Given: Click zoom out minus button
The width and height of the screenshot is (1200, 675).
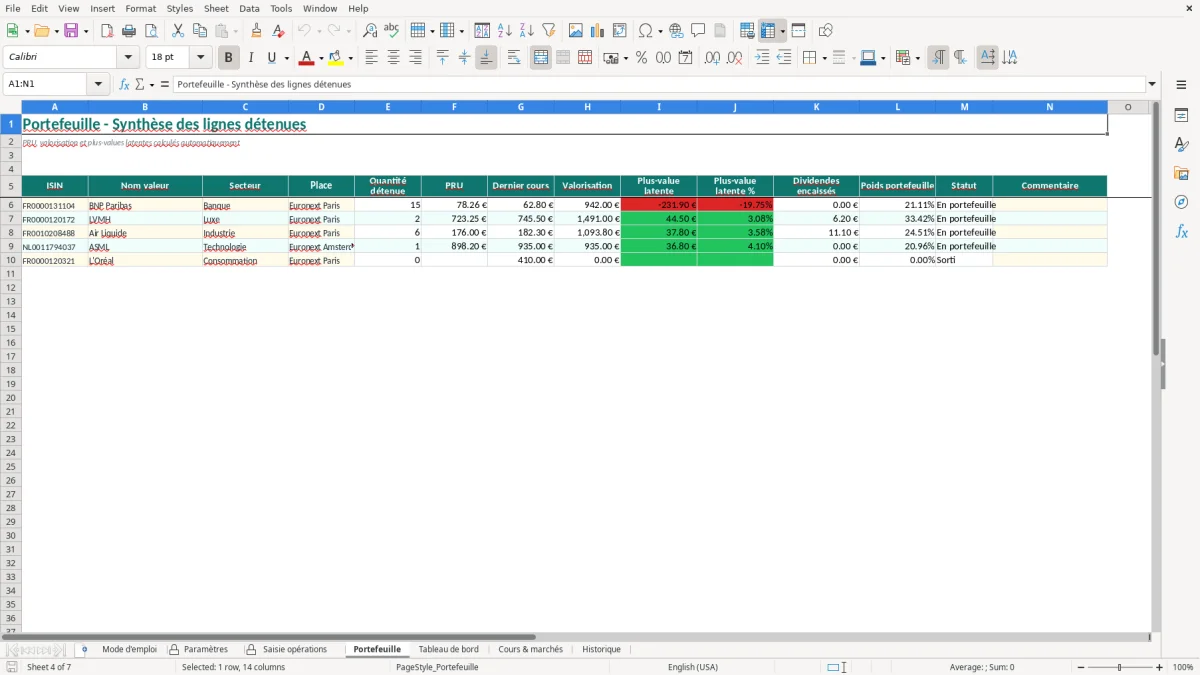Looking at the screenshot, I should (x=1081, y=667).
